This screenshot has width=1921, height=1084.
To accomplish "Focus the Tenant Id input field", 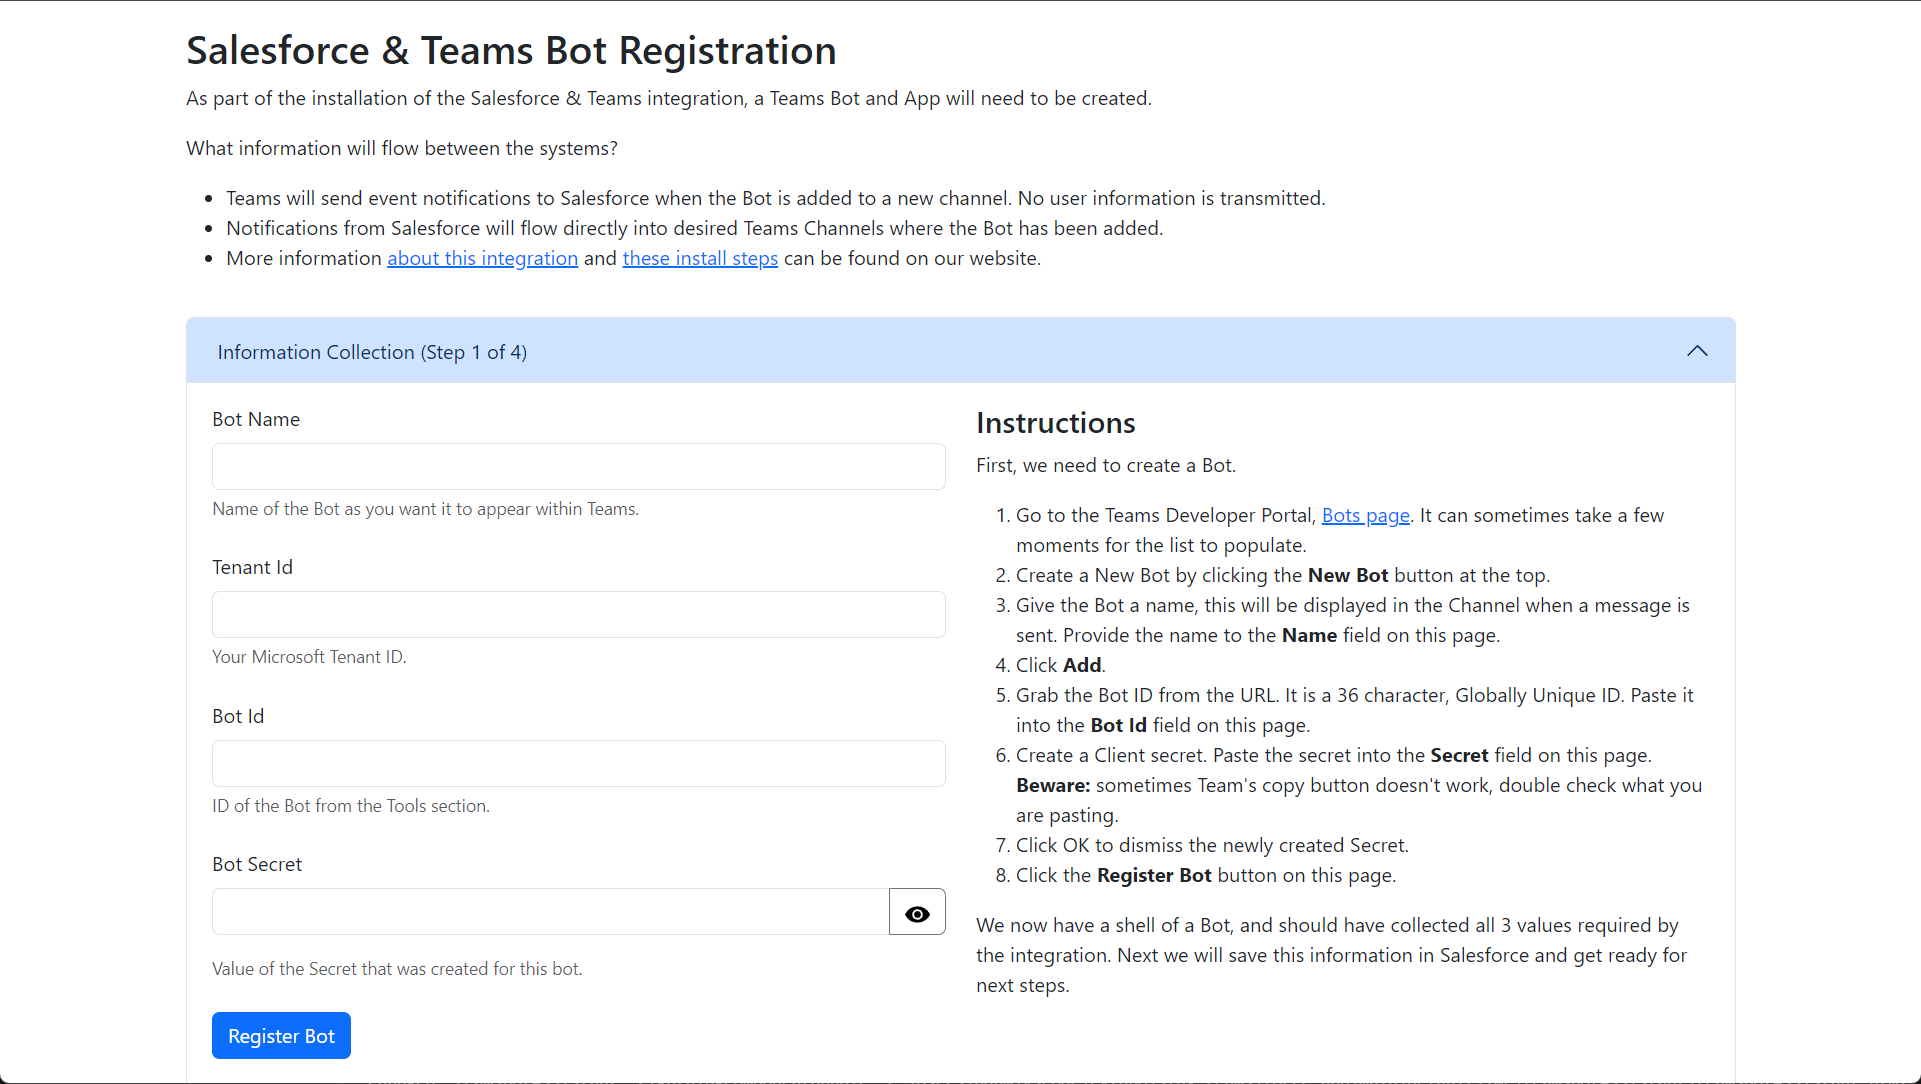I will point(578,614).
